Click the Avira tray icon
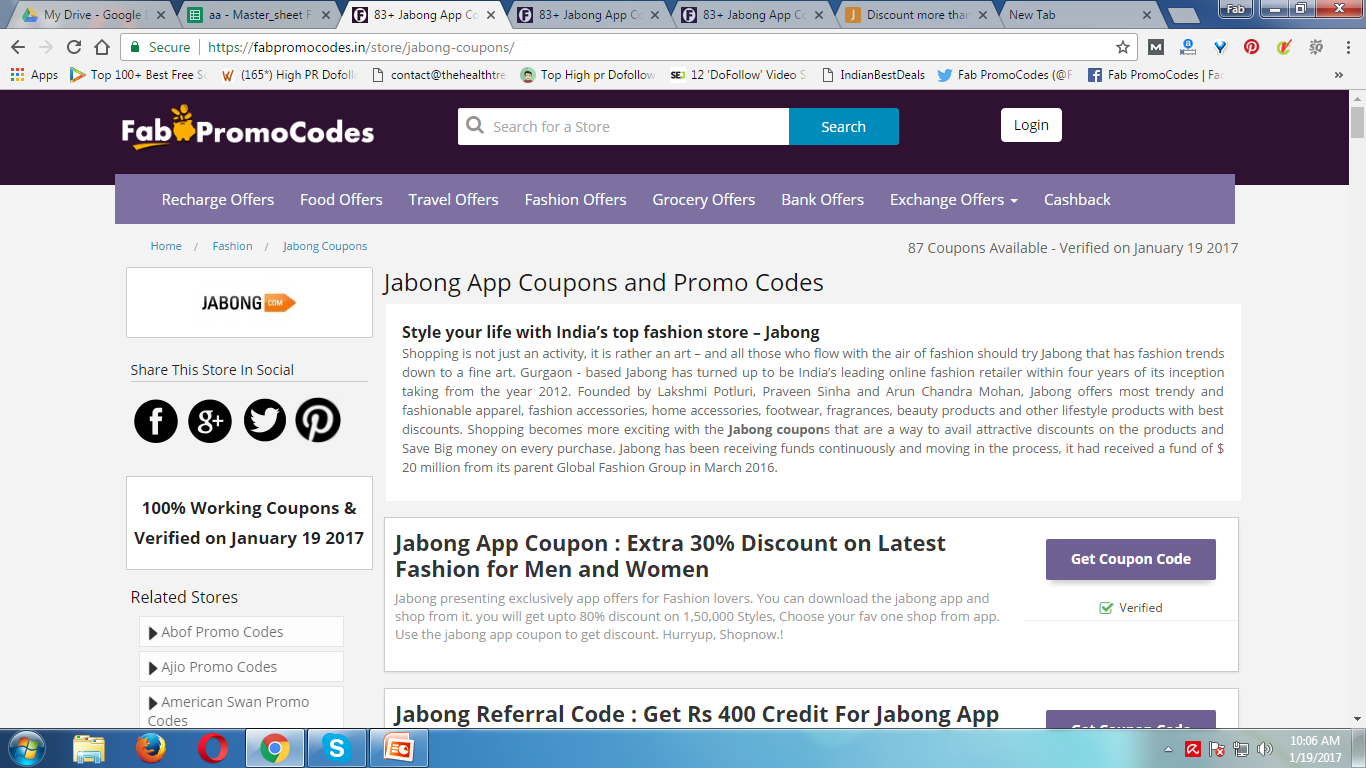This screenshot has width=1366, height=768. pyautogui.click(x=1193, y=749)
